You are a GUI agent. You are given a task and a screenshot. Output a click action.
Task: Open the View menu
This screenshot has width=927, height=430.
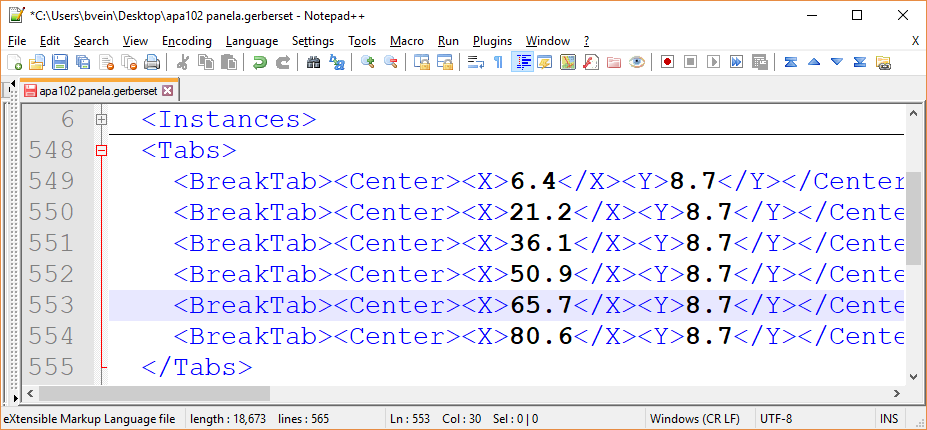135,41
